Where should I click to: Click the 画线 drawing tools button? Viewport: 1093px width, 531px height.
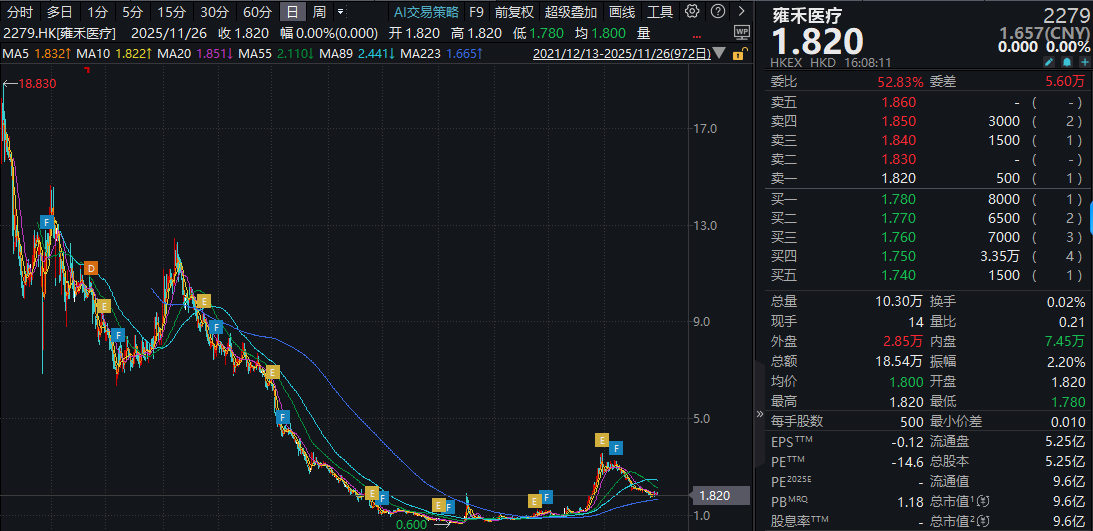pyautogui.click(x=622, y=12)
